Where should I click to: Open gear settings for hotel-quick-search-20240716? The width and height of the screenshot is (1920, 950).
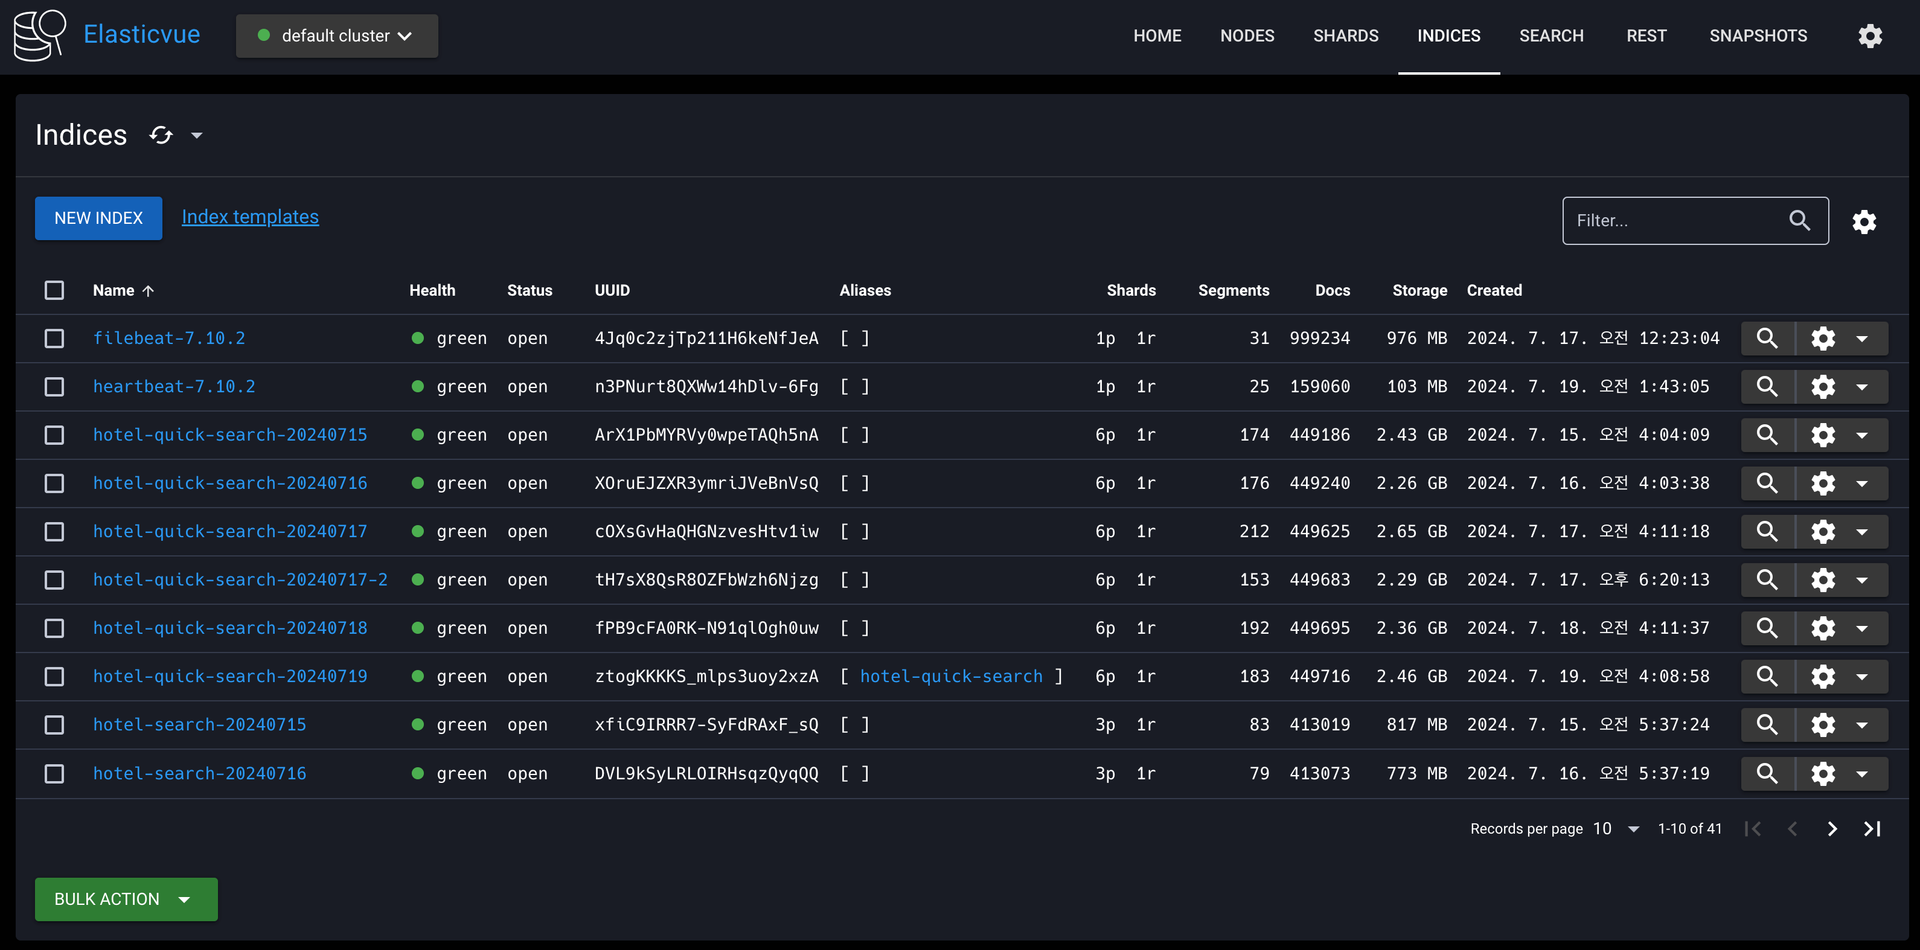(x=1823, y=483)
